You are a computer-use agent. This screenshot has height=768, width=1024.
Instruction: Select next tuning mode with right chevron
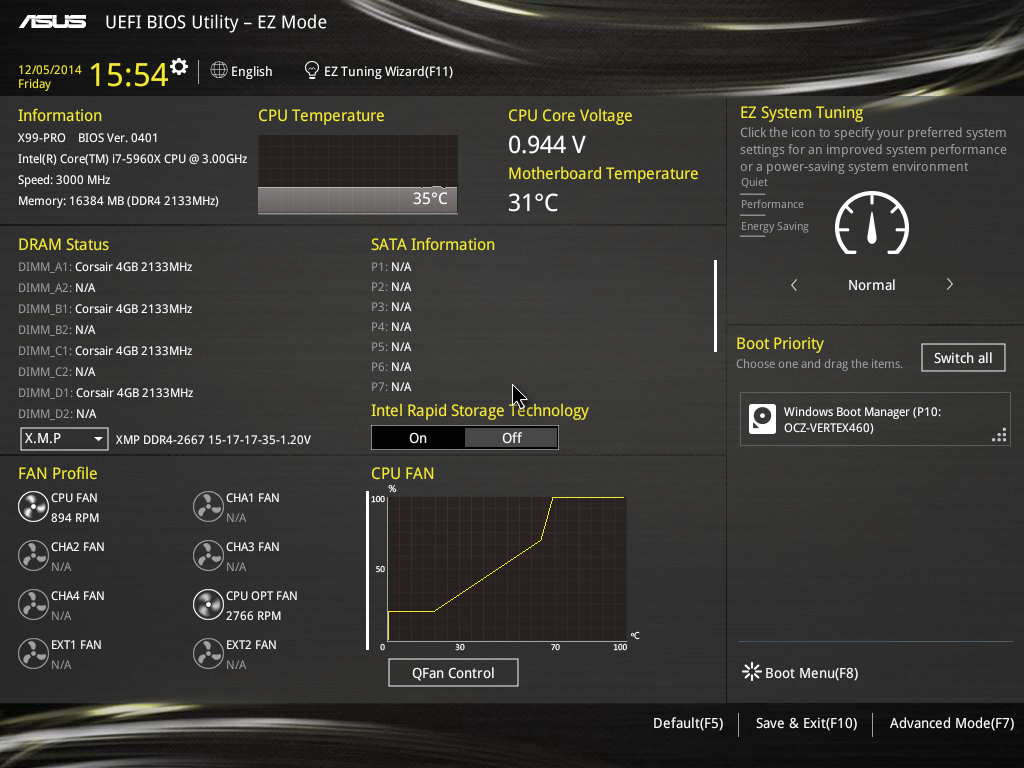click(949, 285)
